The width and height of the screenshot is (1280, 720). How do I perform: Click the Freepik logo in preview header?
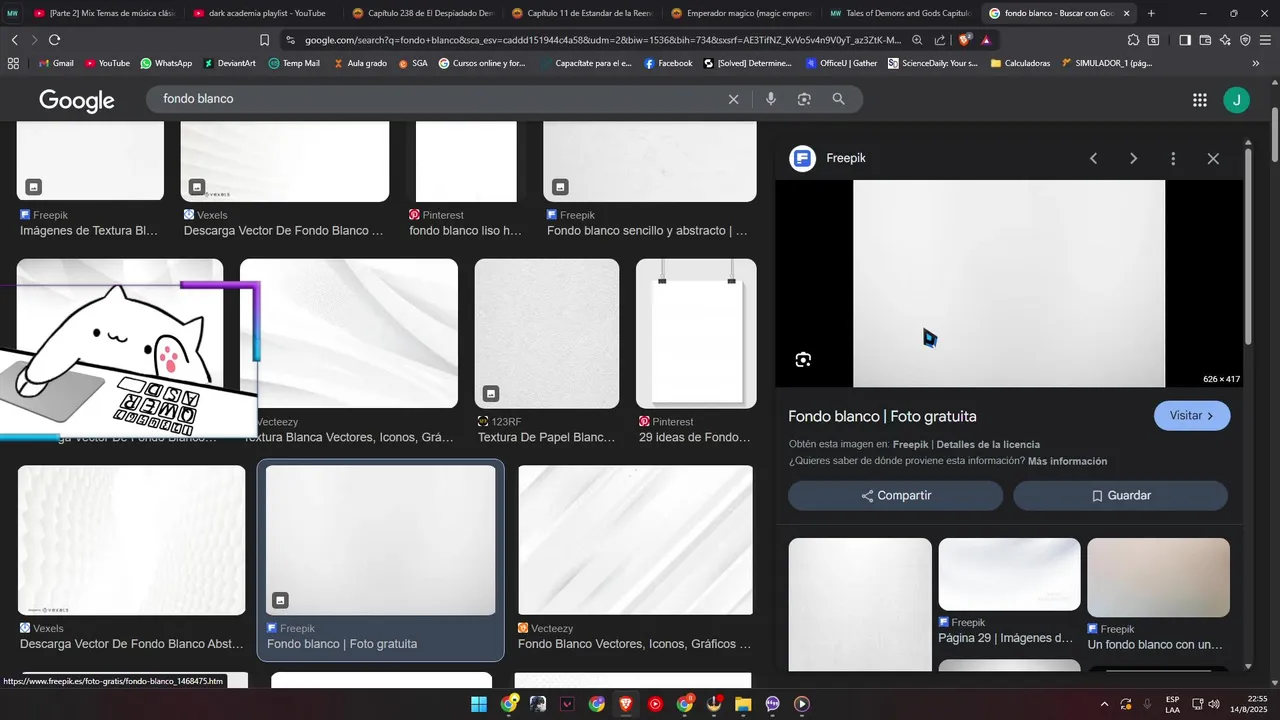(x=802, y=158)
